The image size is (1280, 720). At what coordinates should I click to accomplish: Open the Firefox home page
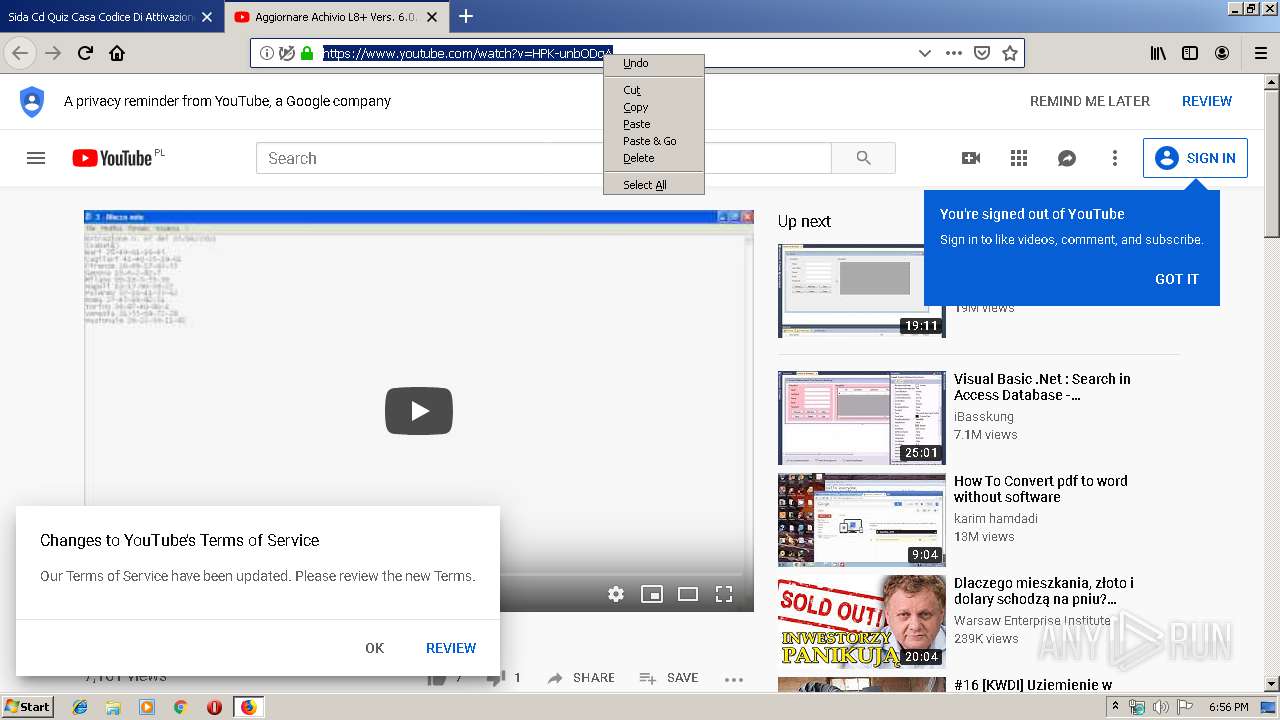pos(117,53)
